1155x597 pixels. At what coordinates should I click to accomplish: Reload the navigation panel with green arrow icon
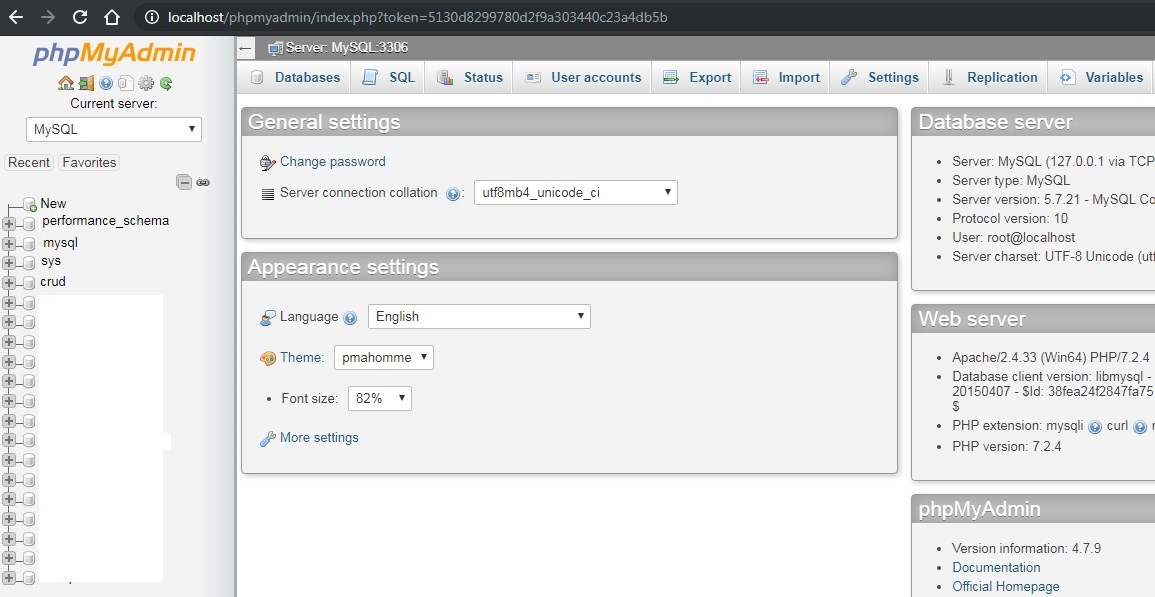[165, 84]
